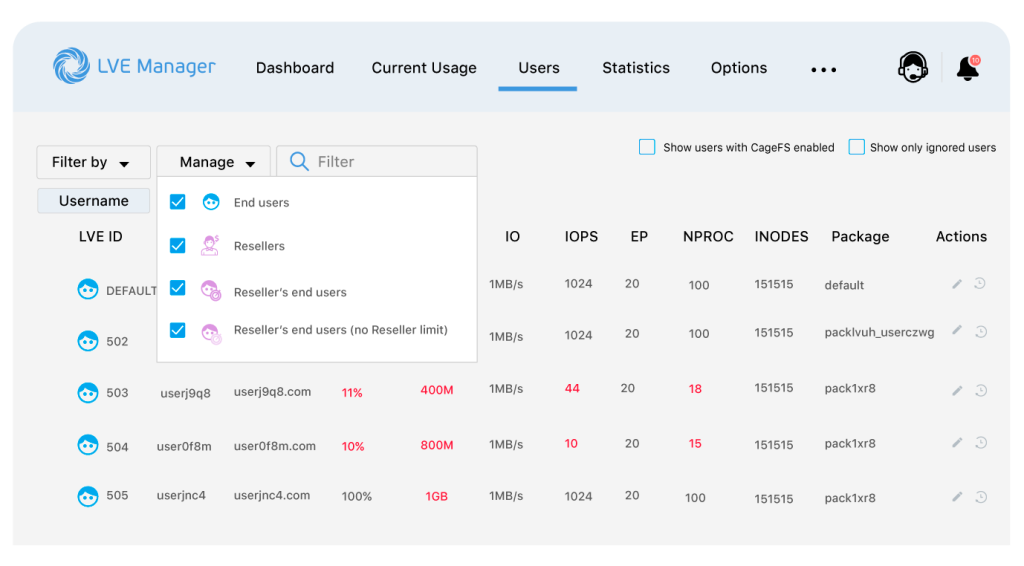Click the LVE Manager title text
Image resolution: width=1024 pixels, height=566 pixels.
pos(156,67)
